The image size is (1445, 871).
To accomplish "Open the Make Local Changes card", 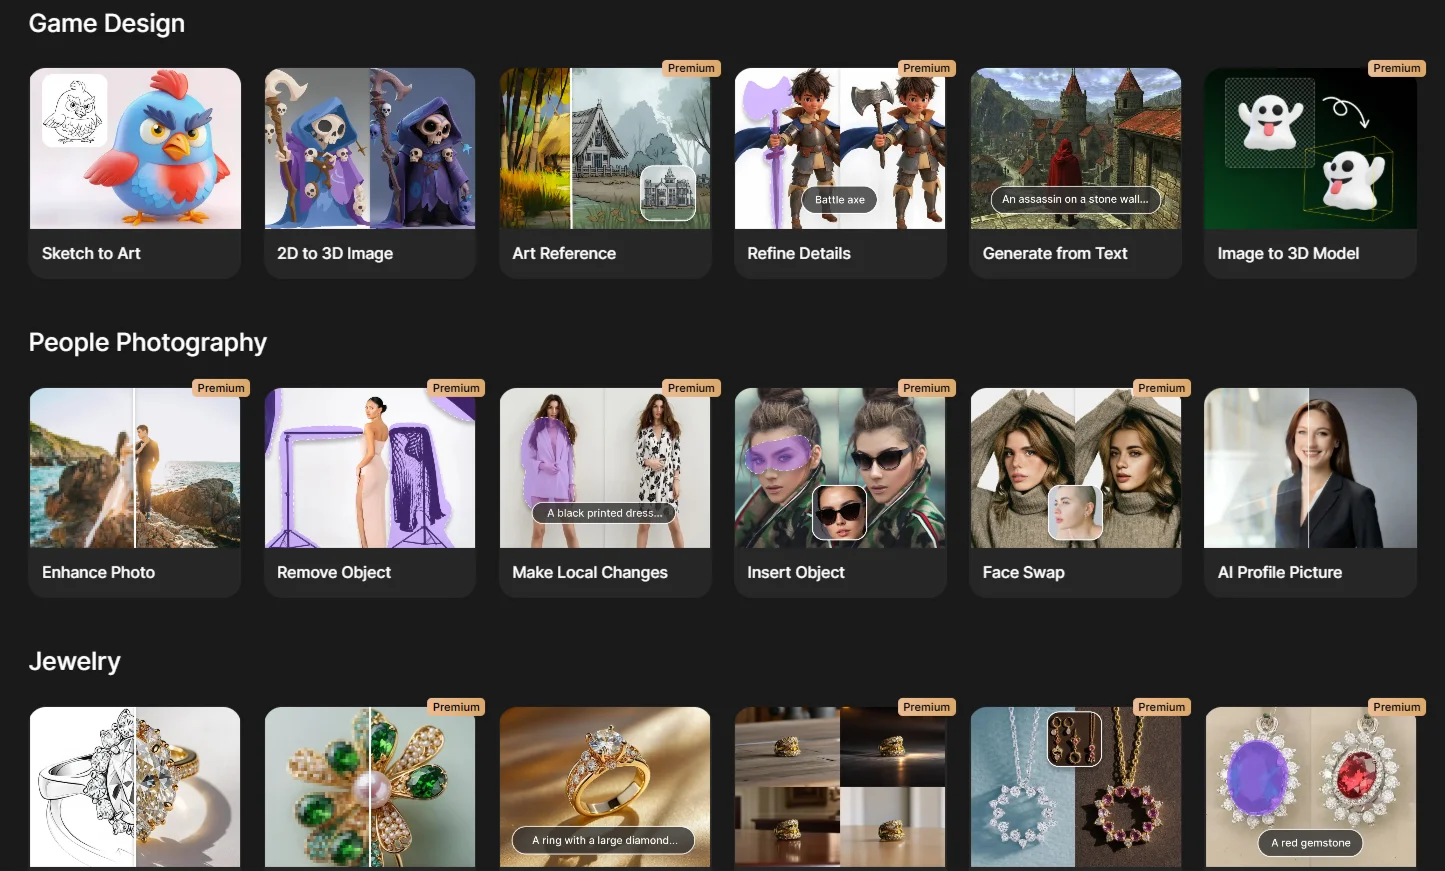I will point(605,493).
